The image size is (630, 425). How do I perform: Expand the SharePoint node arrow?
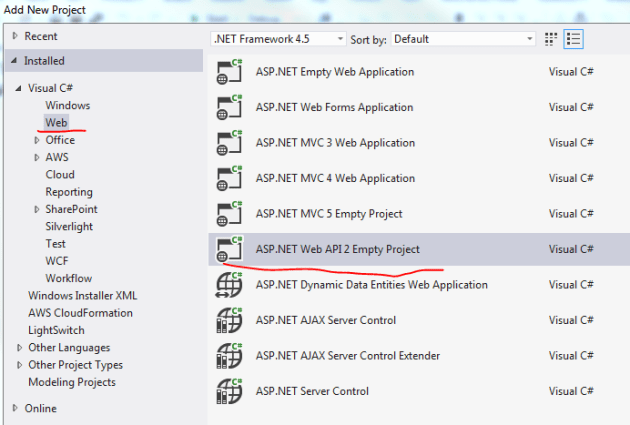pyautogui.click(x=37, y=209)
